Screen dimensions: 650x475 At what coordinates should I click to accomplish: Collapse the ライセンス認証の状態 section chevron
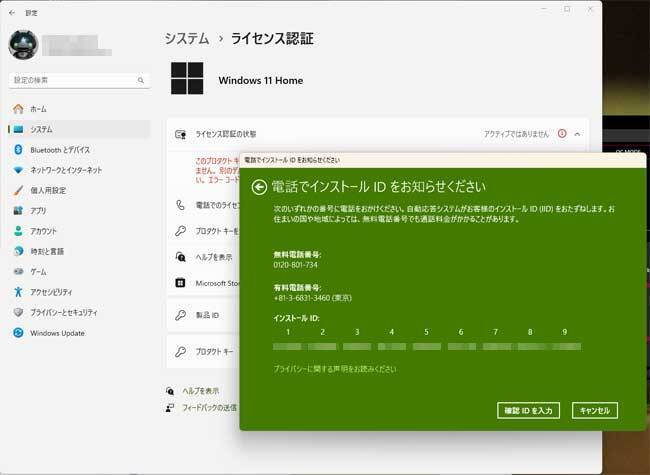577,134
